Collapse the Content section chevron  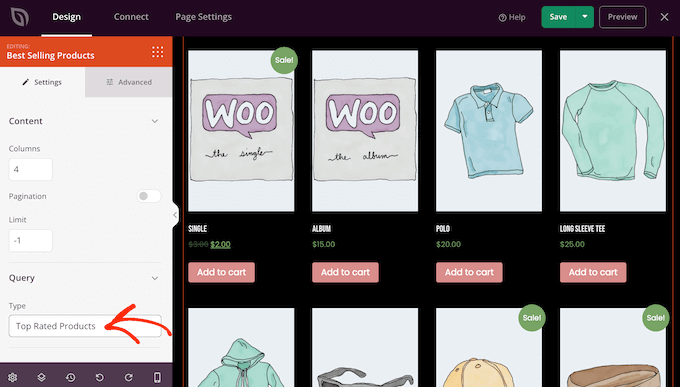[155, 121]
